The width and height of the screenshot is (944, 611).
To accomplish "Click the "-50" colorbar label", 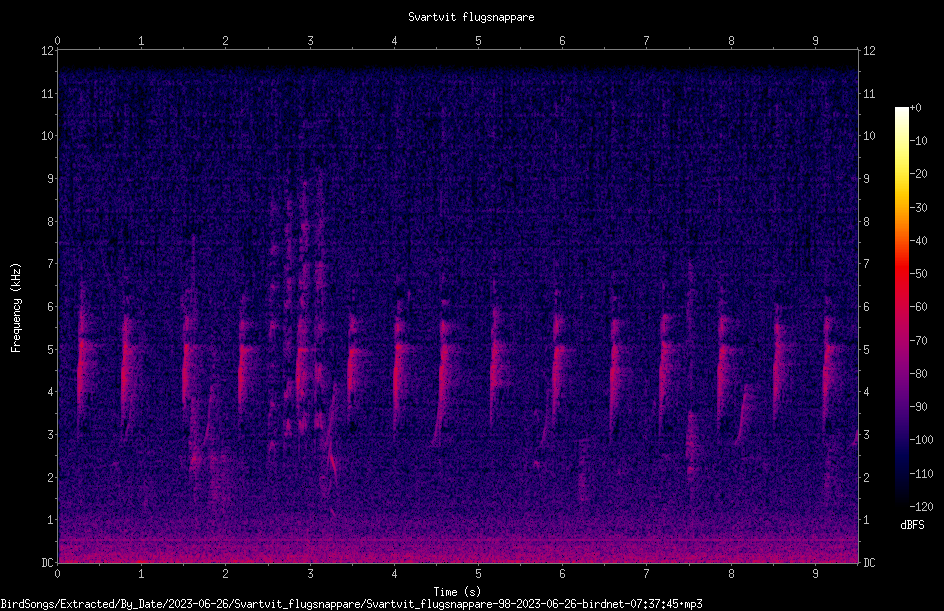I will tap(918, 274).
